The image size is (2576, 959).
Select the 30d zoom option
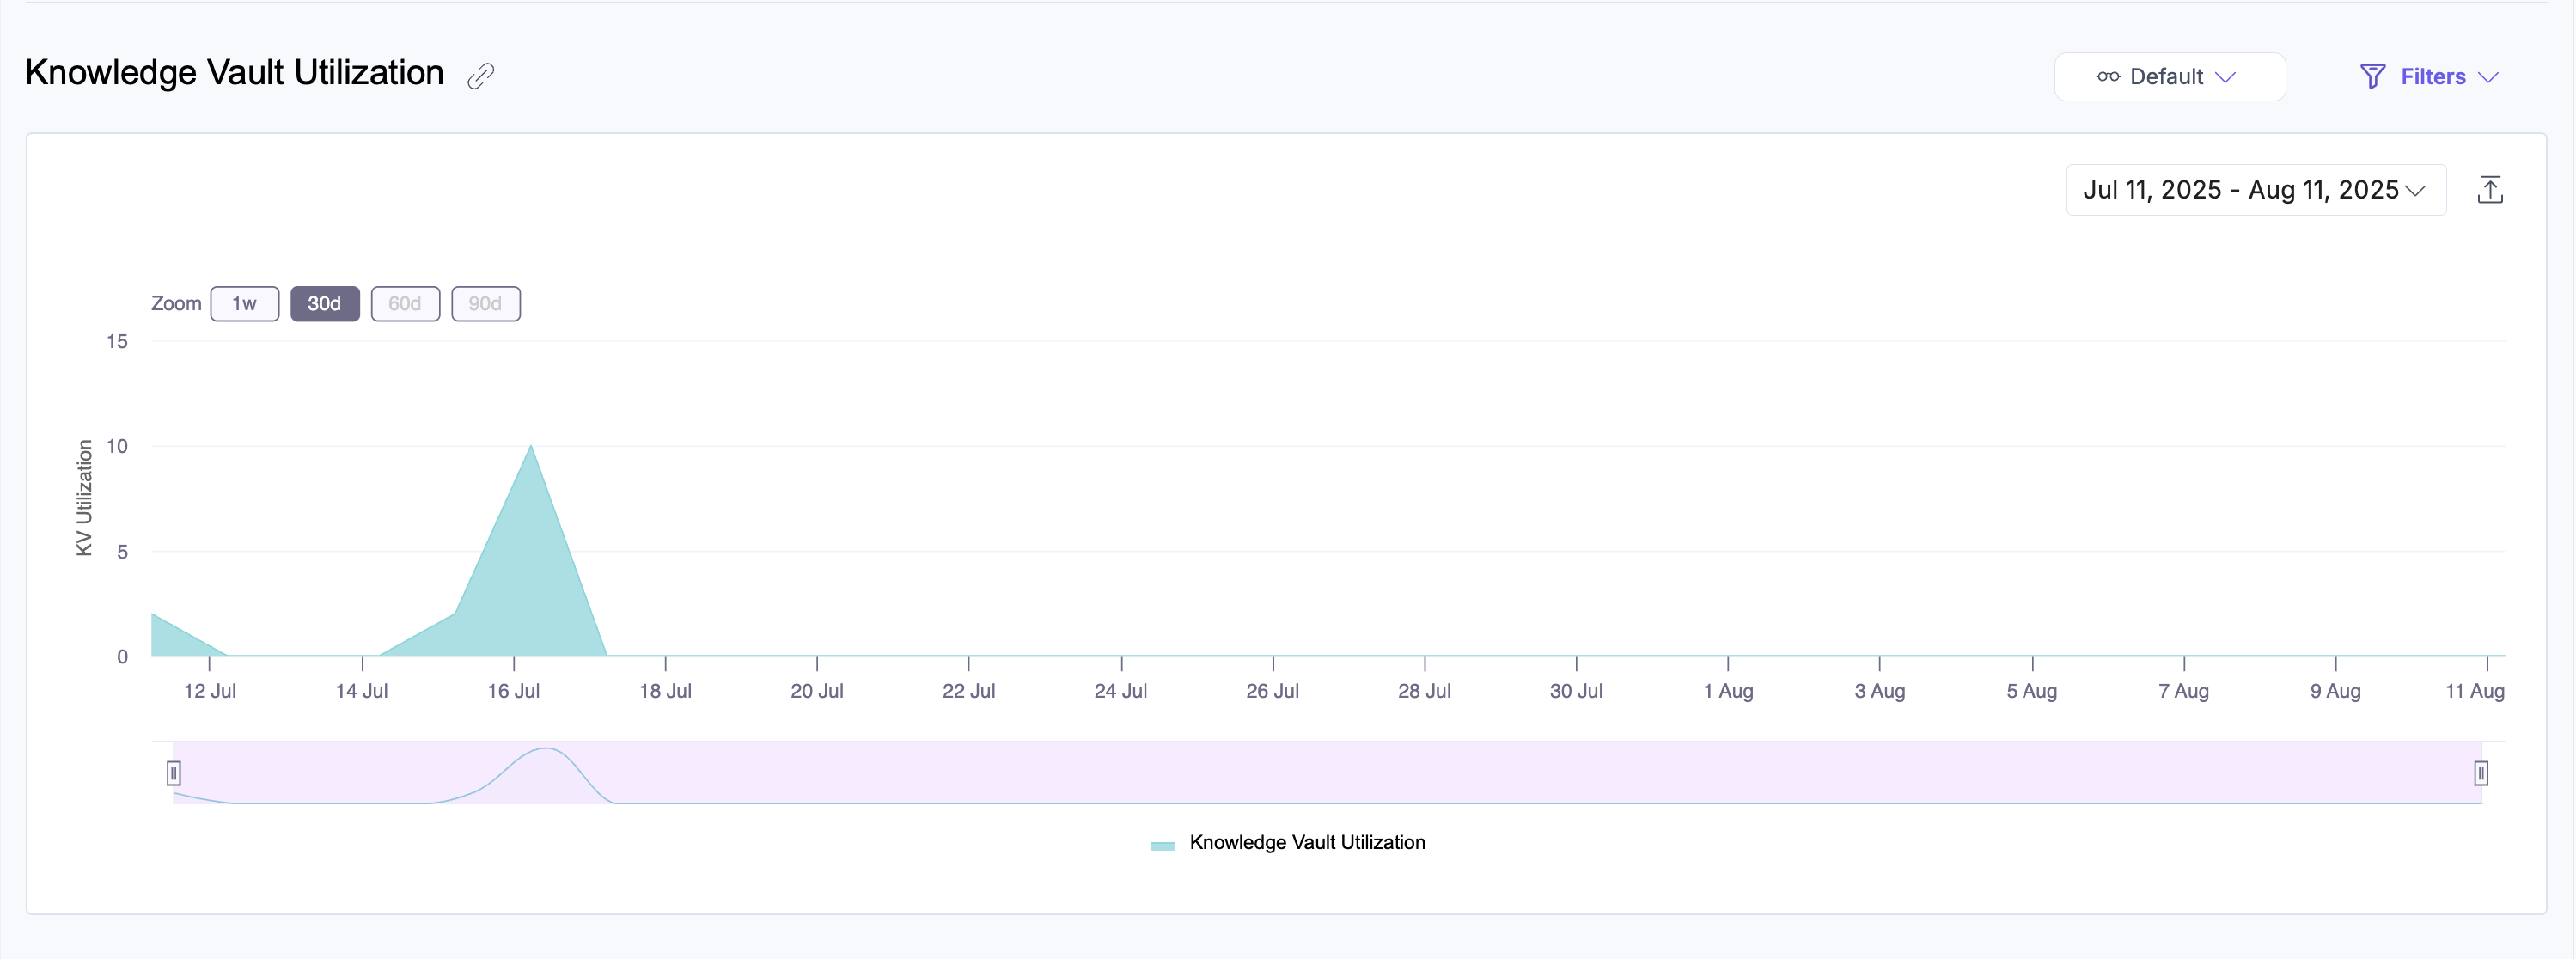(x=324, y=304)
